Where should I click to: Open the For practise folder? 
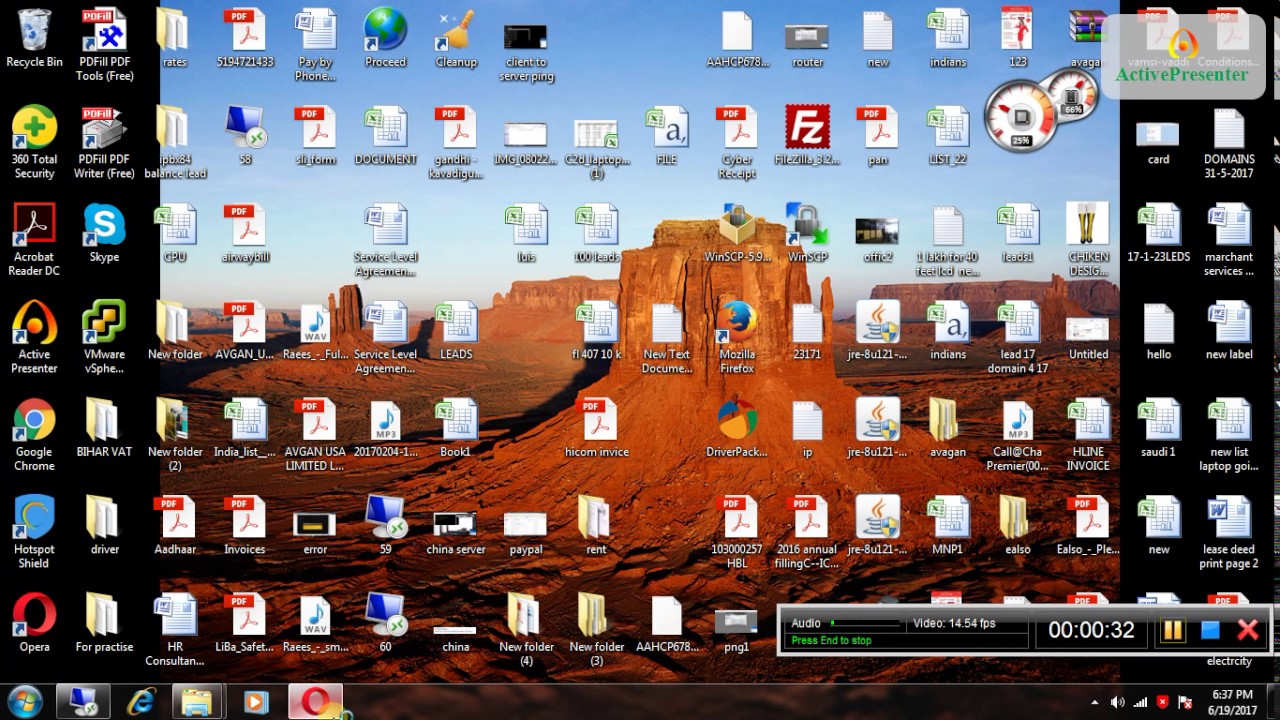coord(105,624)
